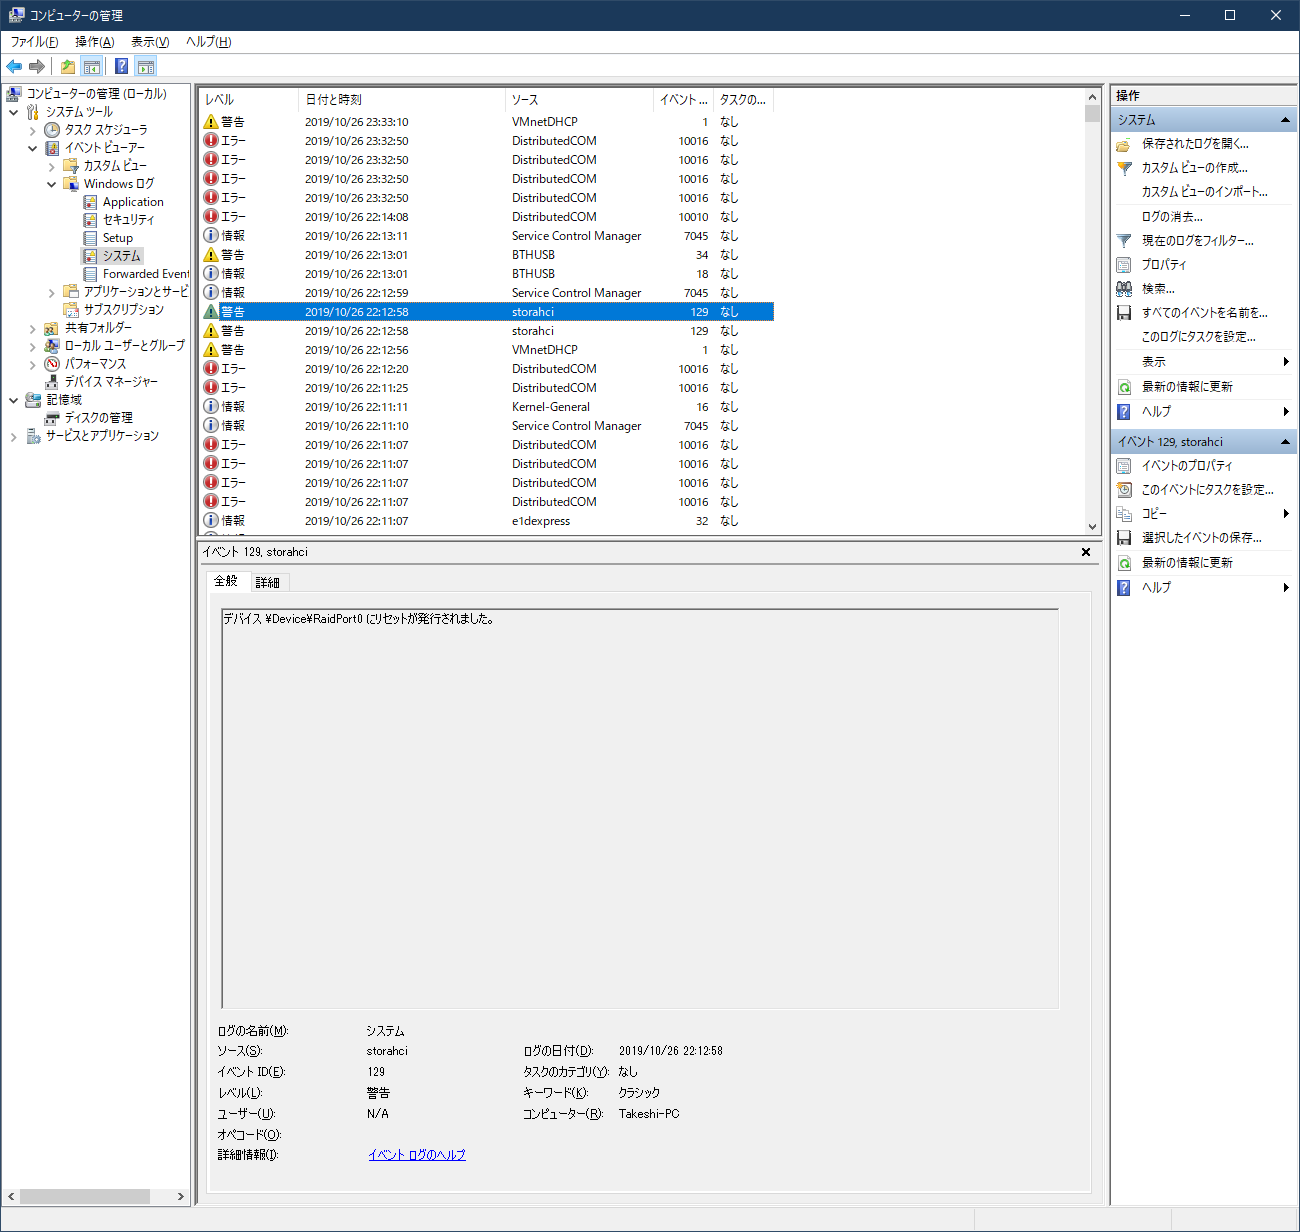Screen dimensions: 1300x1232
Task: Sort events by the ソース column header
Action: pyautogui.click(x=579, y=100)
